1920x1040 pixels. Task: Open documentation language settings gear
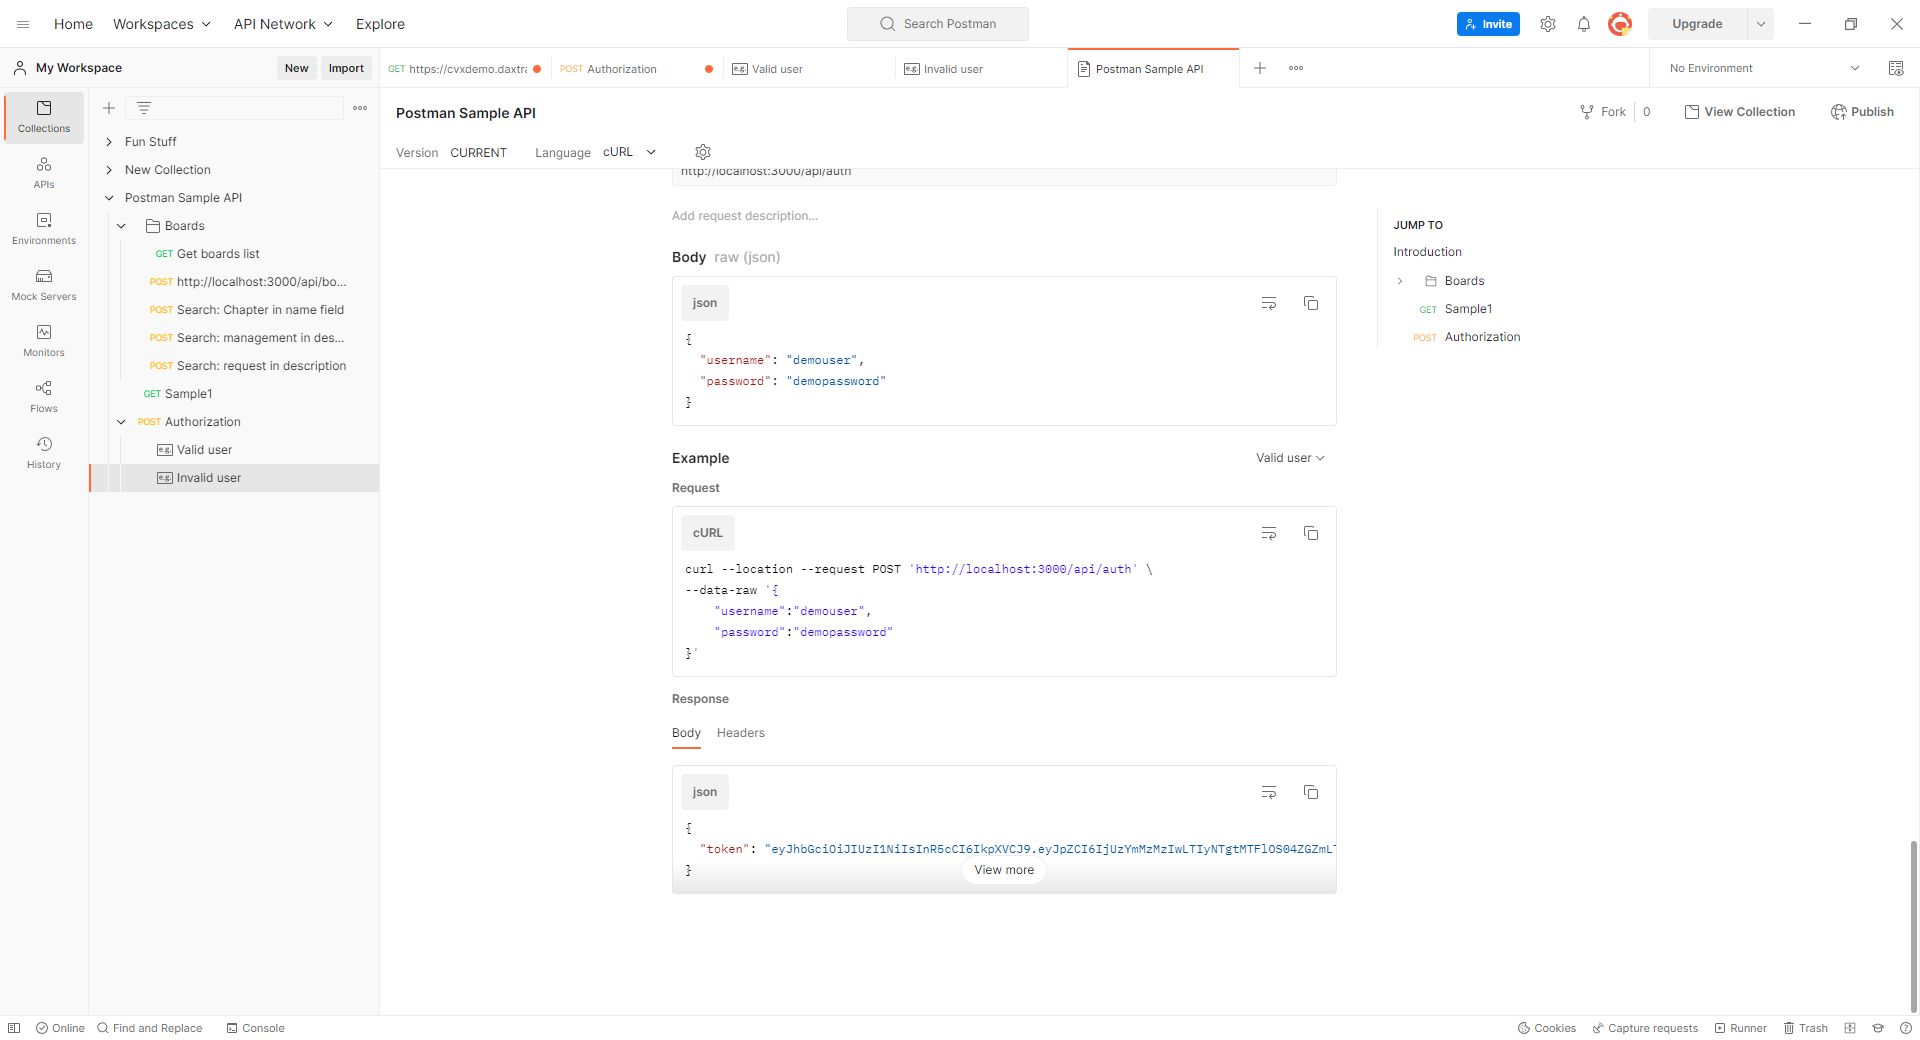(x=703, y=152)
